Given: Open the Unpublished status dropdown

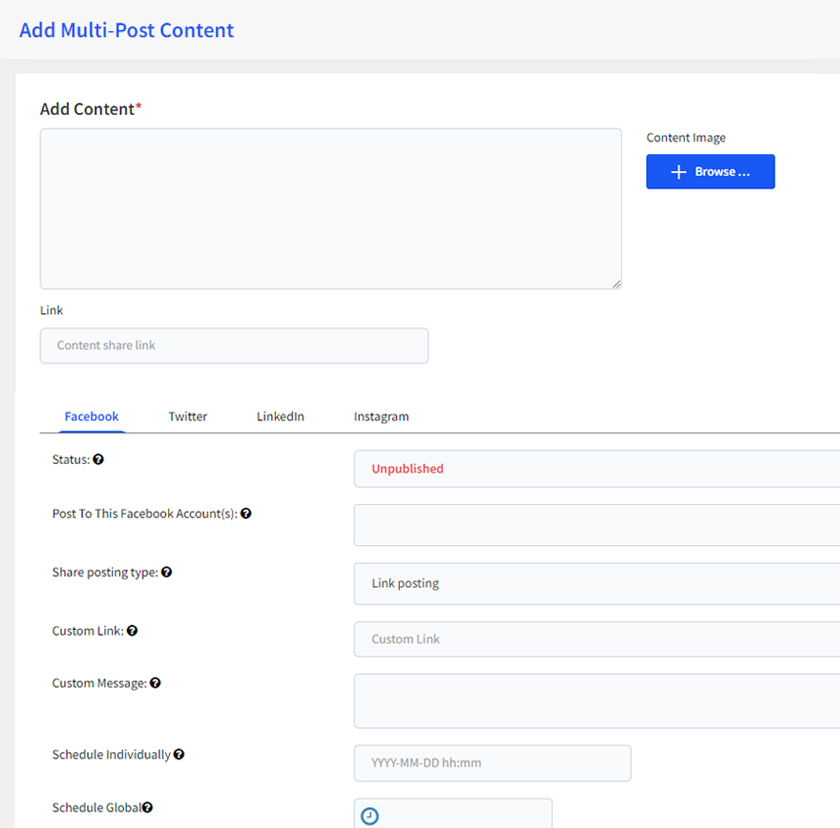Looking at the screenshot, I should (x=597, y=469).
